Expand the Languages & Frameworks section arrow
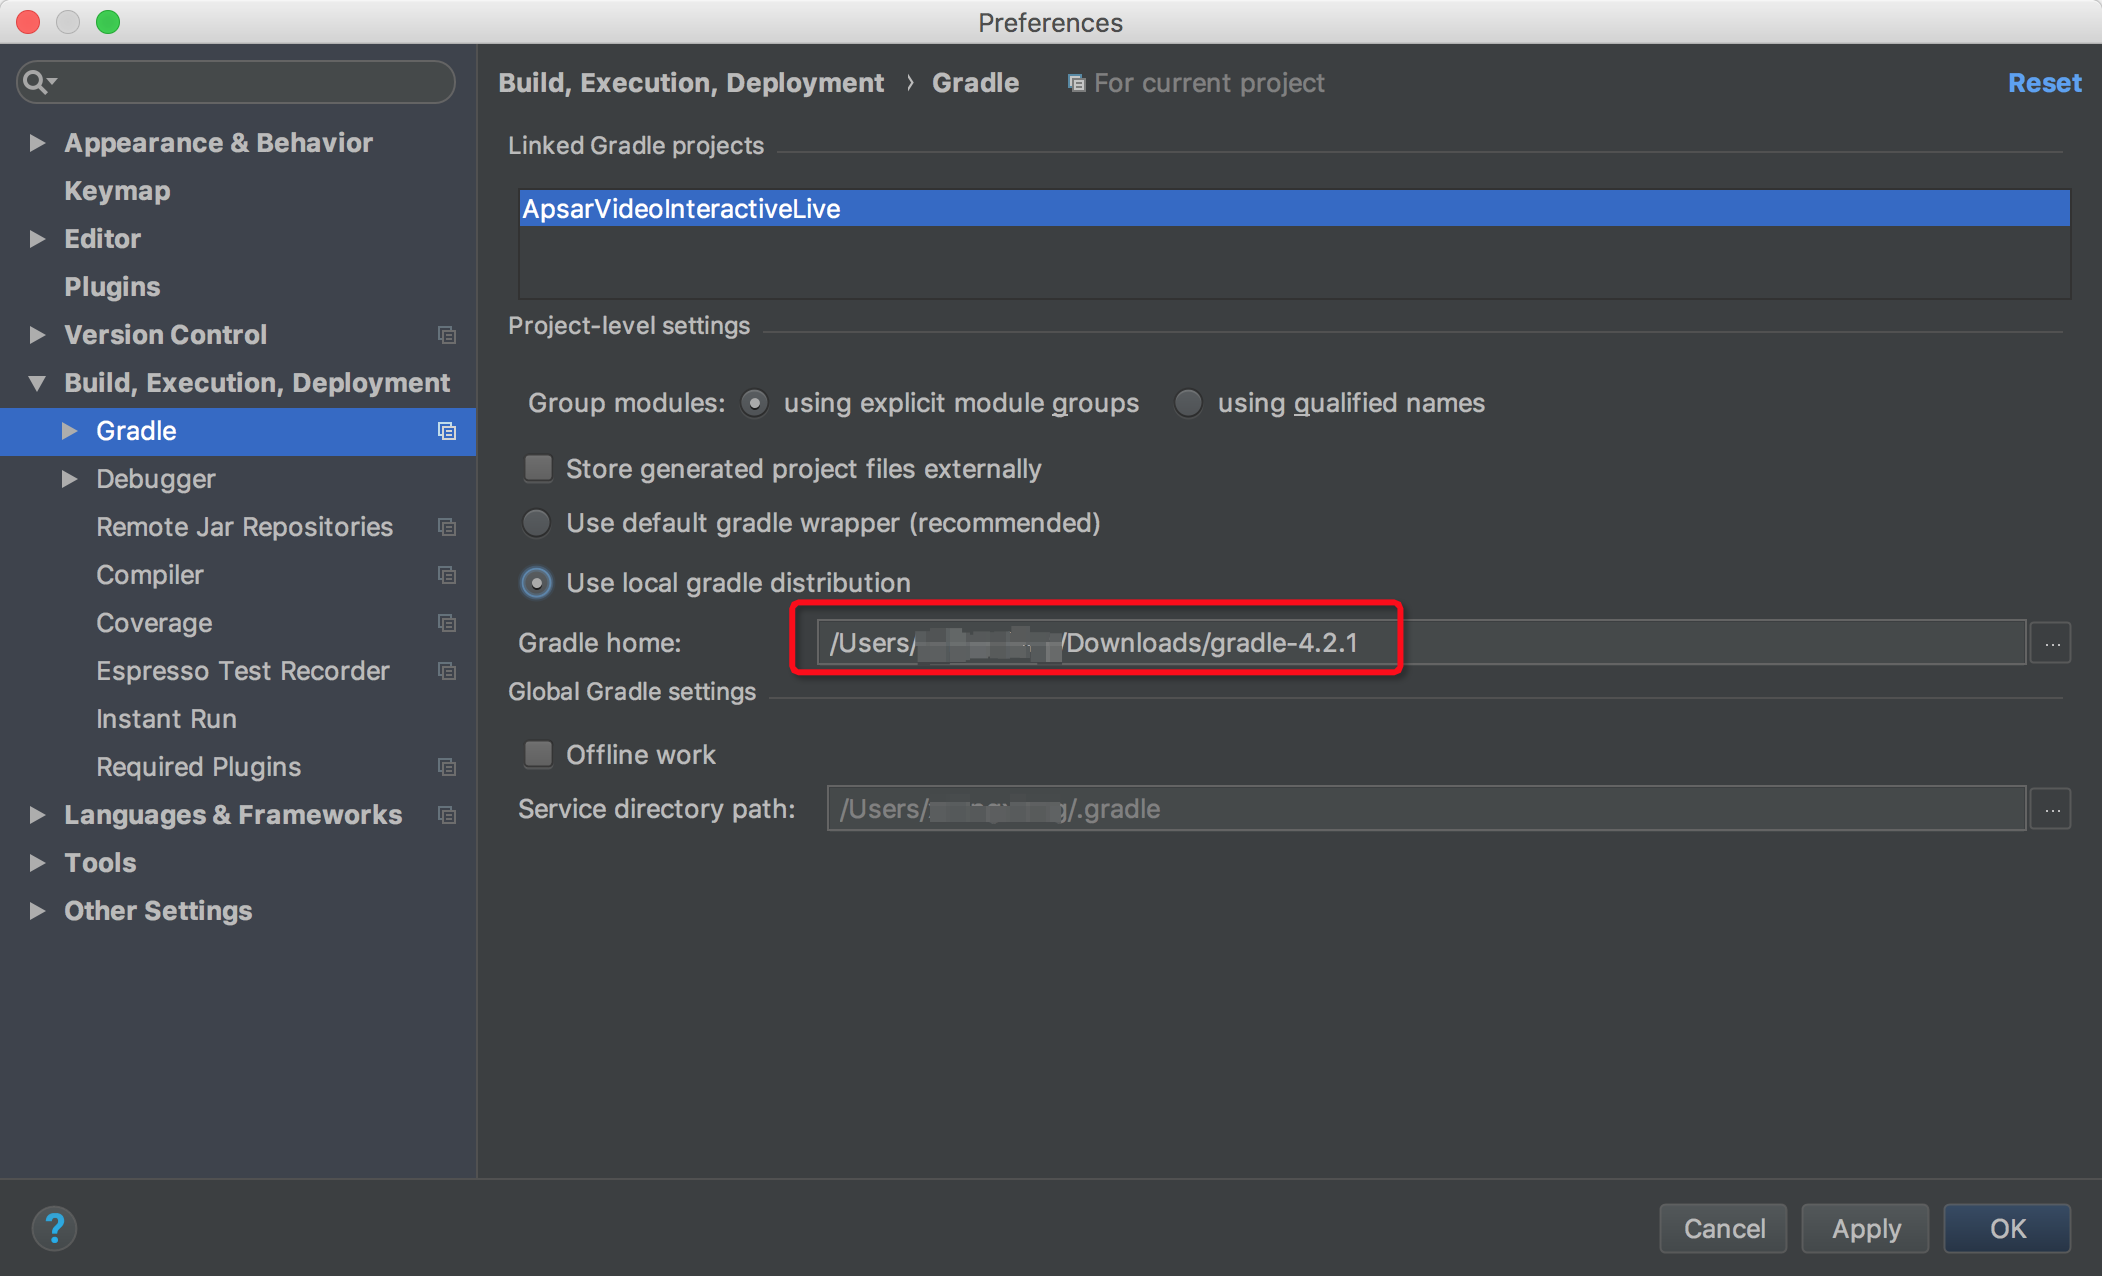This screenshot has width=2102, height=1276. tap(37, 815)
